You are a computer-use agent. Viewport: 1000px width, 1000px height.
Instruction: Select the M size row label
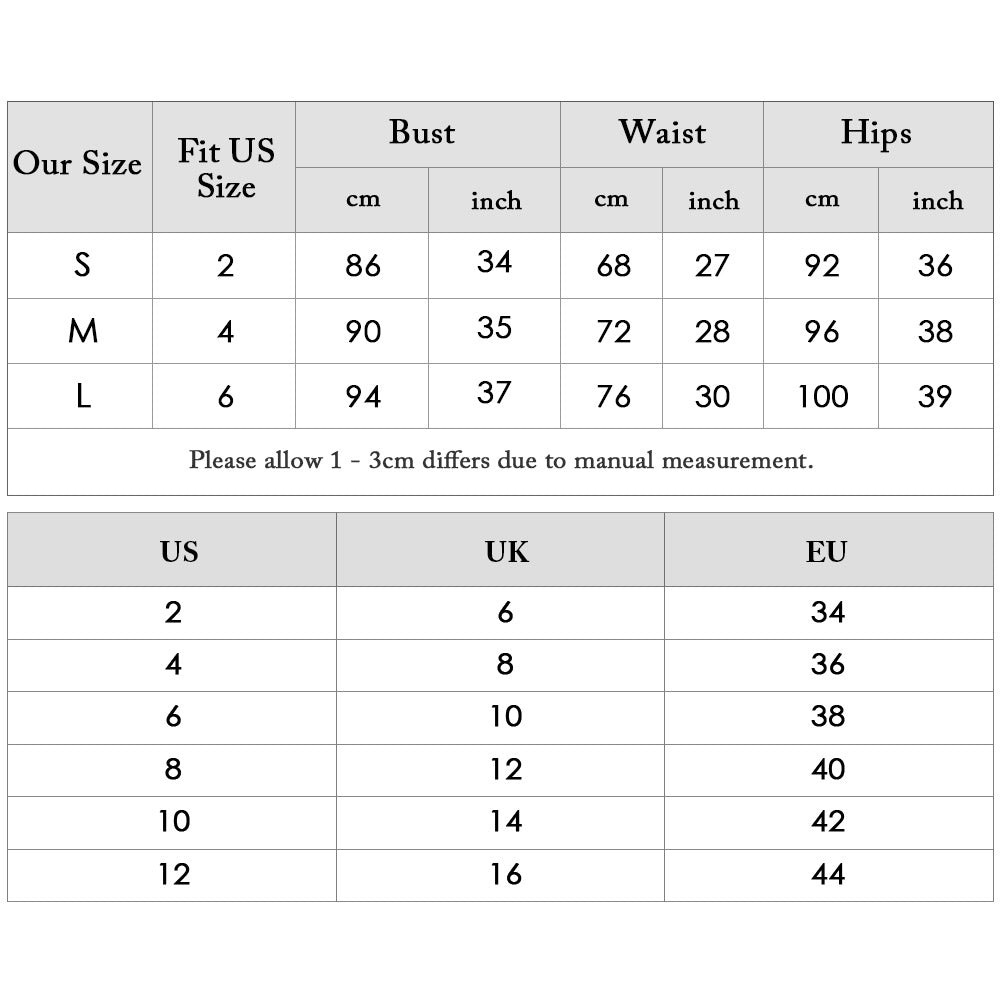click(x=82, y=331)
